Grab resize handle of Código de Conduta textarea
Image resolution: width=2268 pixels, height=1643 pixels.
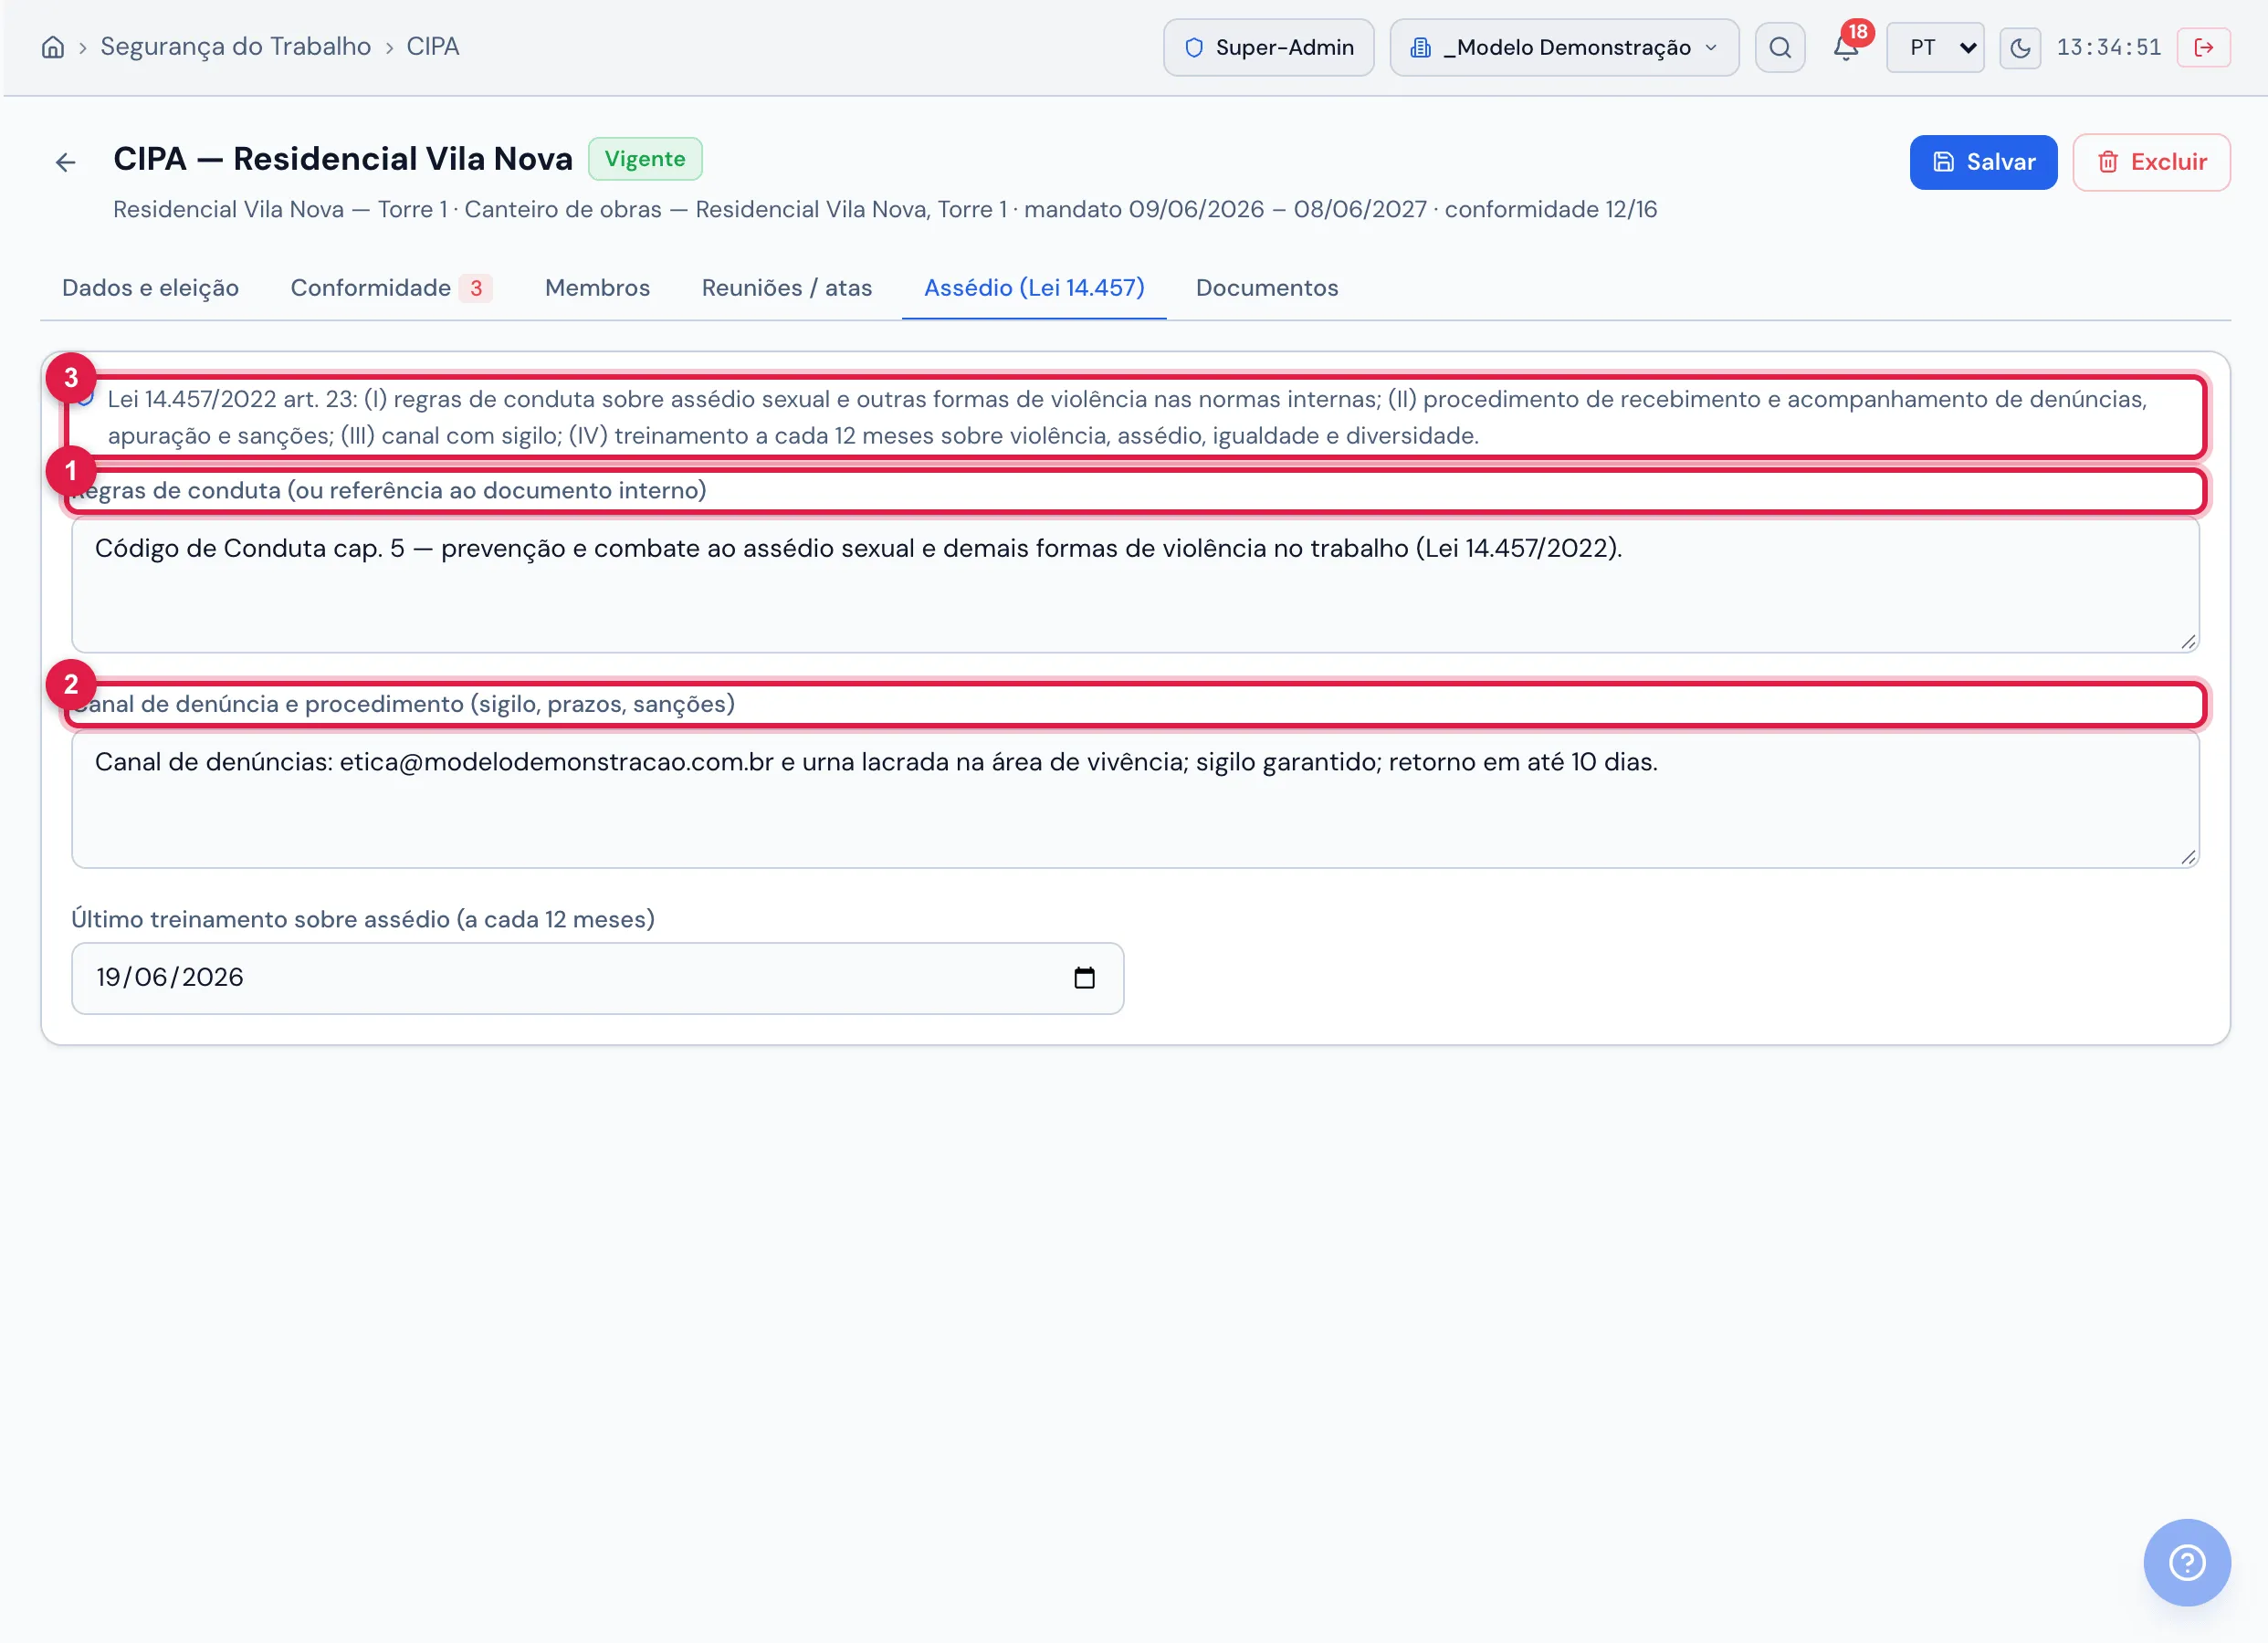pyautogui.click(x=2188, y=642)
